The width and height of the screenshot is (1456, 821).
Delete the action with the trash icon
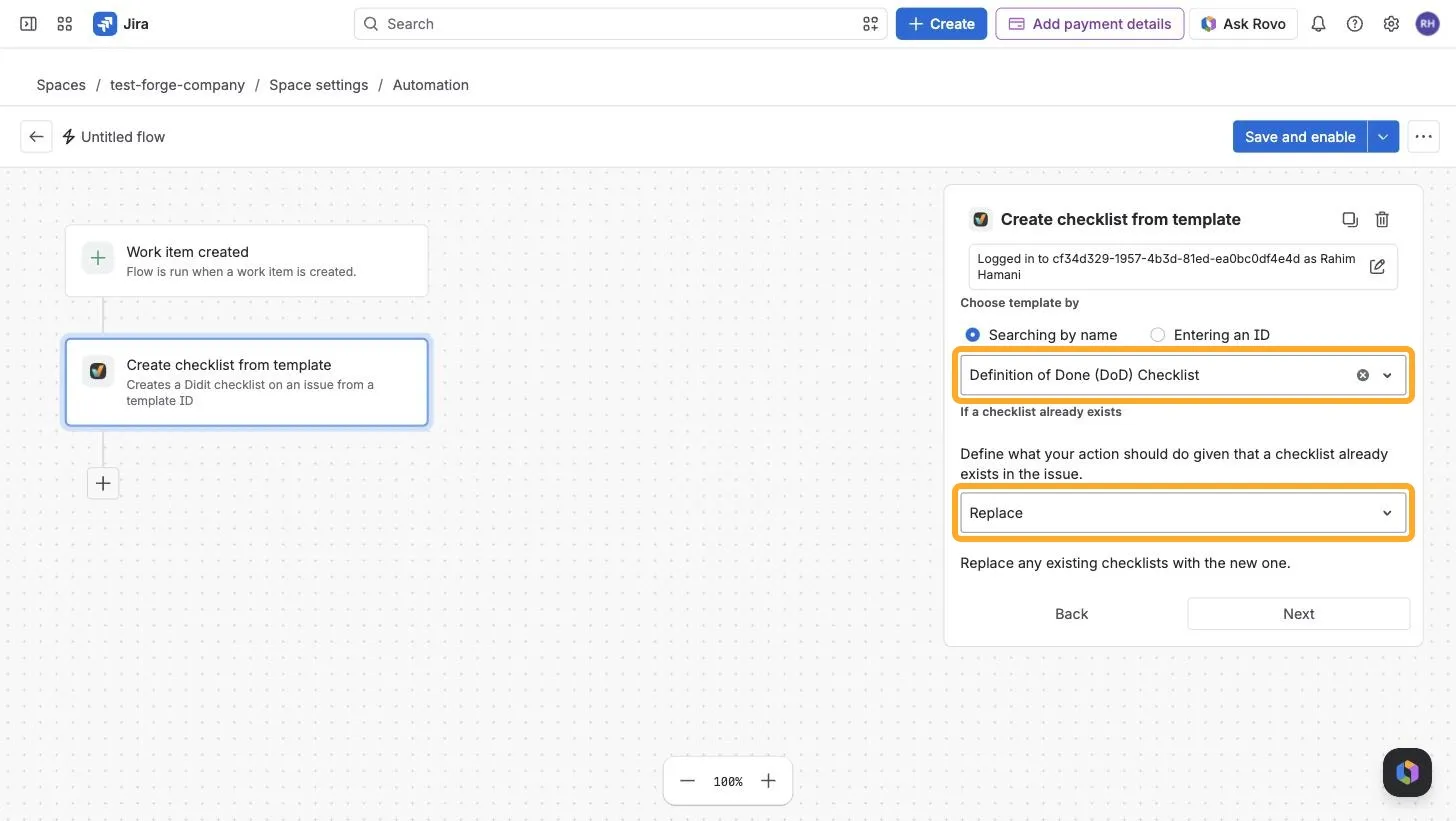coord(1382,219)
